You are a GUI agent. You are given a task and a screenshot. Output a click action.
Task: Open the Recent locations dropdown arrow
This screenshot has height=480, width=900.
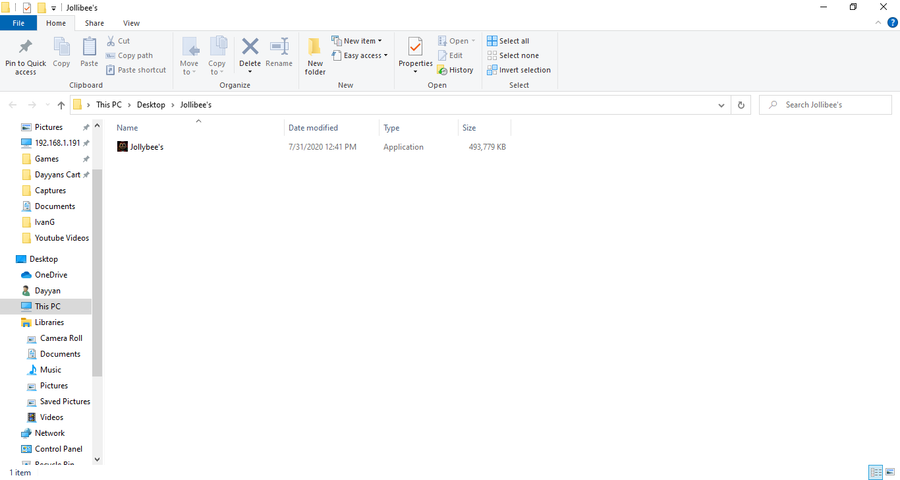pos(47,105)
